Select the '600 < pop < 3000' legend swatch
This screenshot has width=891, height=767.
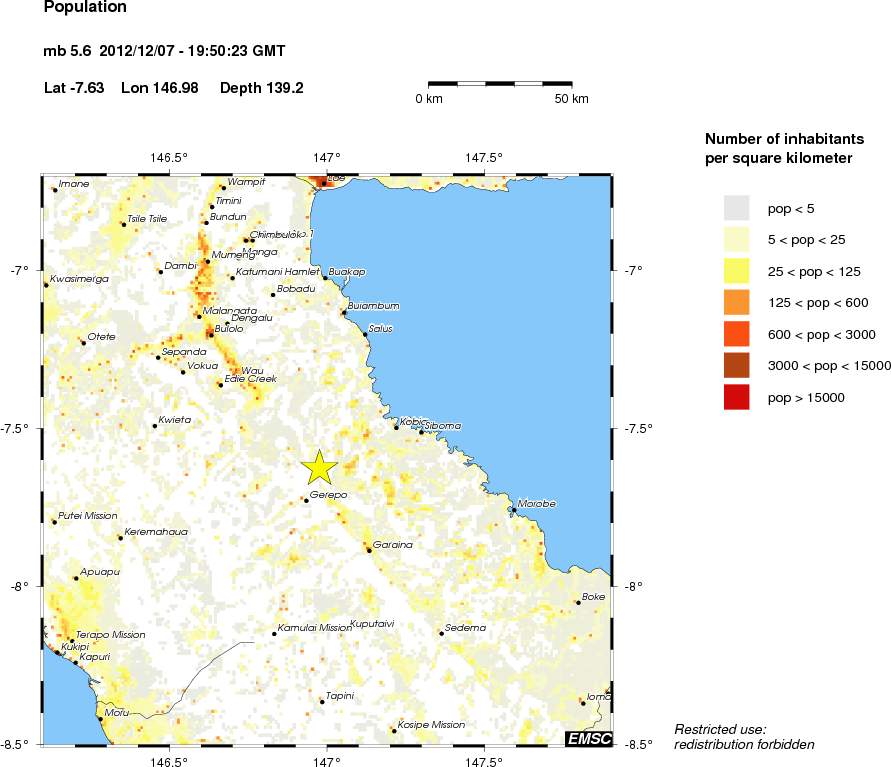(736, 334)
